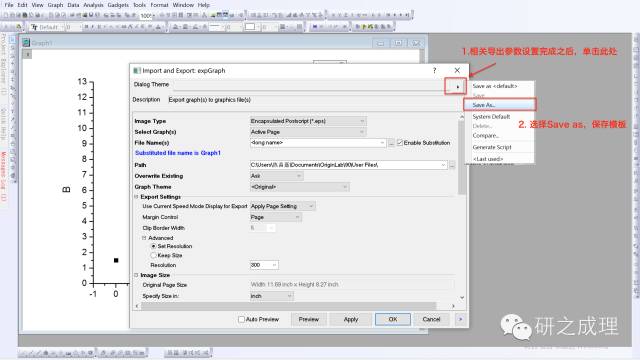
Task: Open the Select Graph(s) dropdown
Action: (x=308, y=132)
